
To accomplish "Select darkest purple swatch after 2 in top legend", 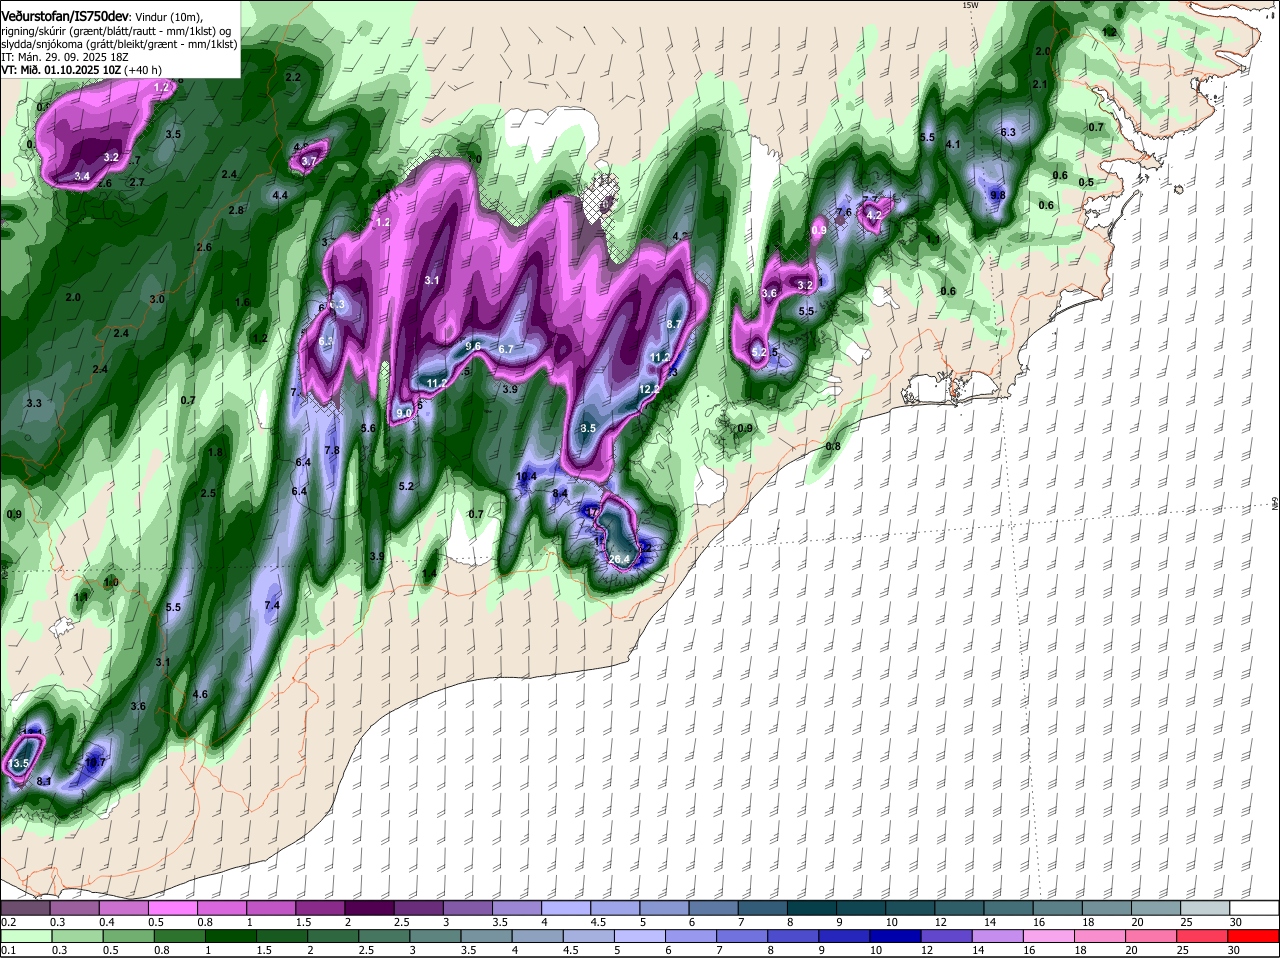I will click(369, 908).
